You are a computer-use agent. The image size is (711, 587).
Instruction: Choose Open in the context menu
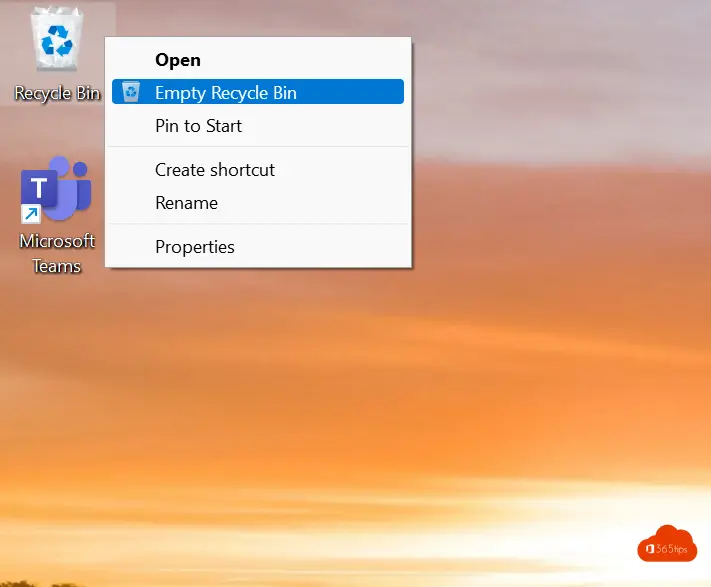pos(258,60)
